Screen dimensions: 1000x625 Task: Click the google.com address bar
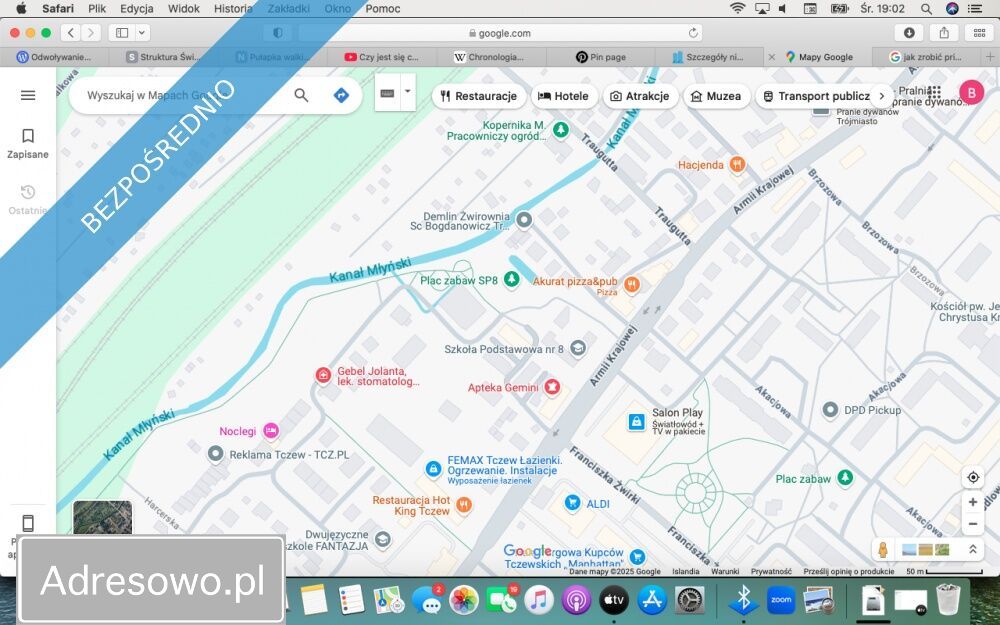501,33
